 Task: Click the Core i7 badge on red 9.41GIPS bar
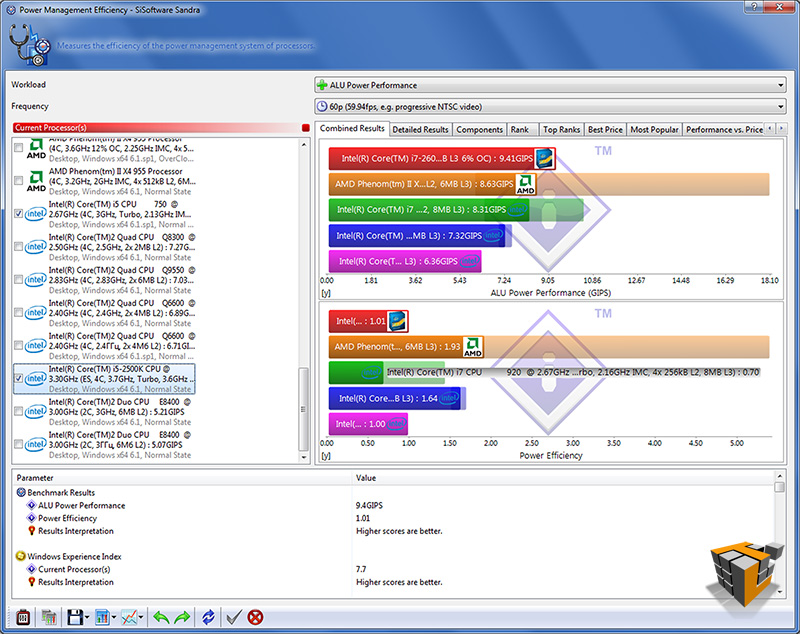click(544, 159)
